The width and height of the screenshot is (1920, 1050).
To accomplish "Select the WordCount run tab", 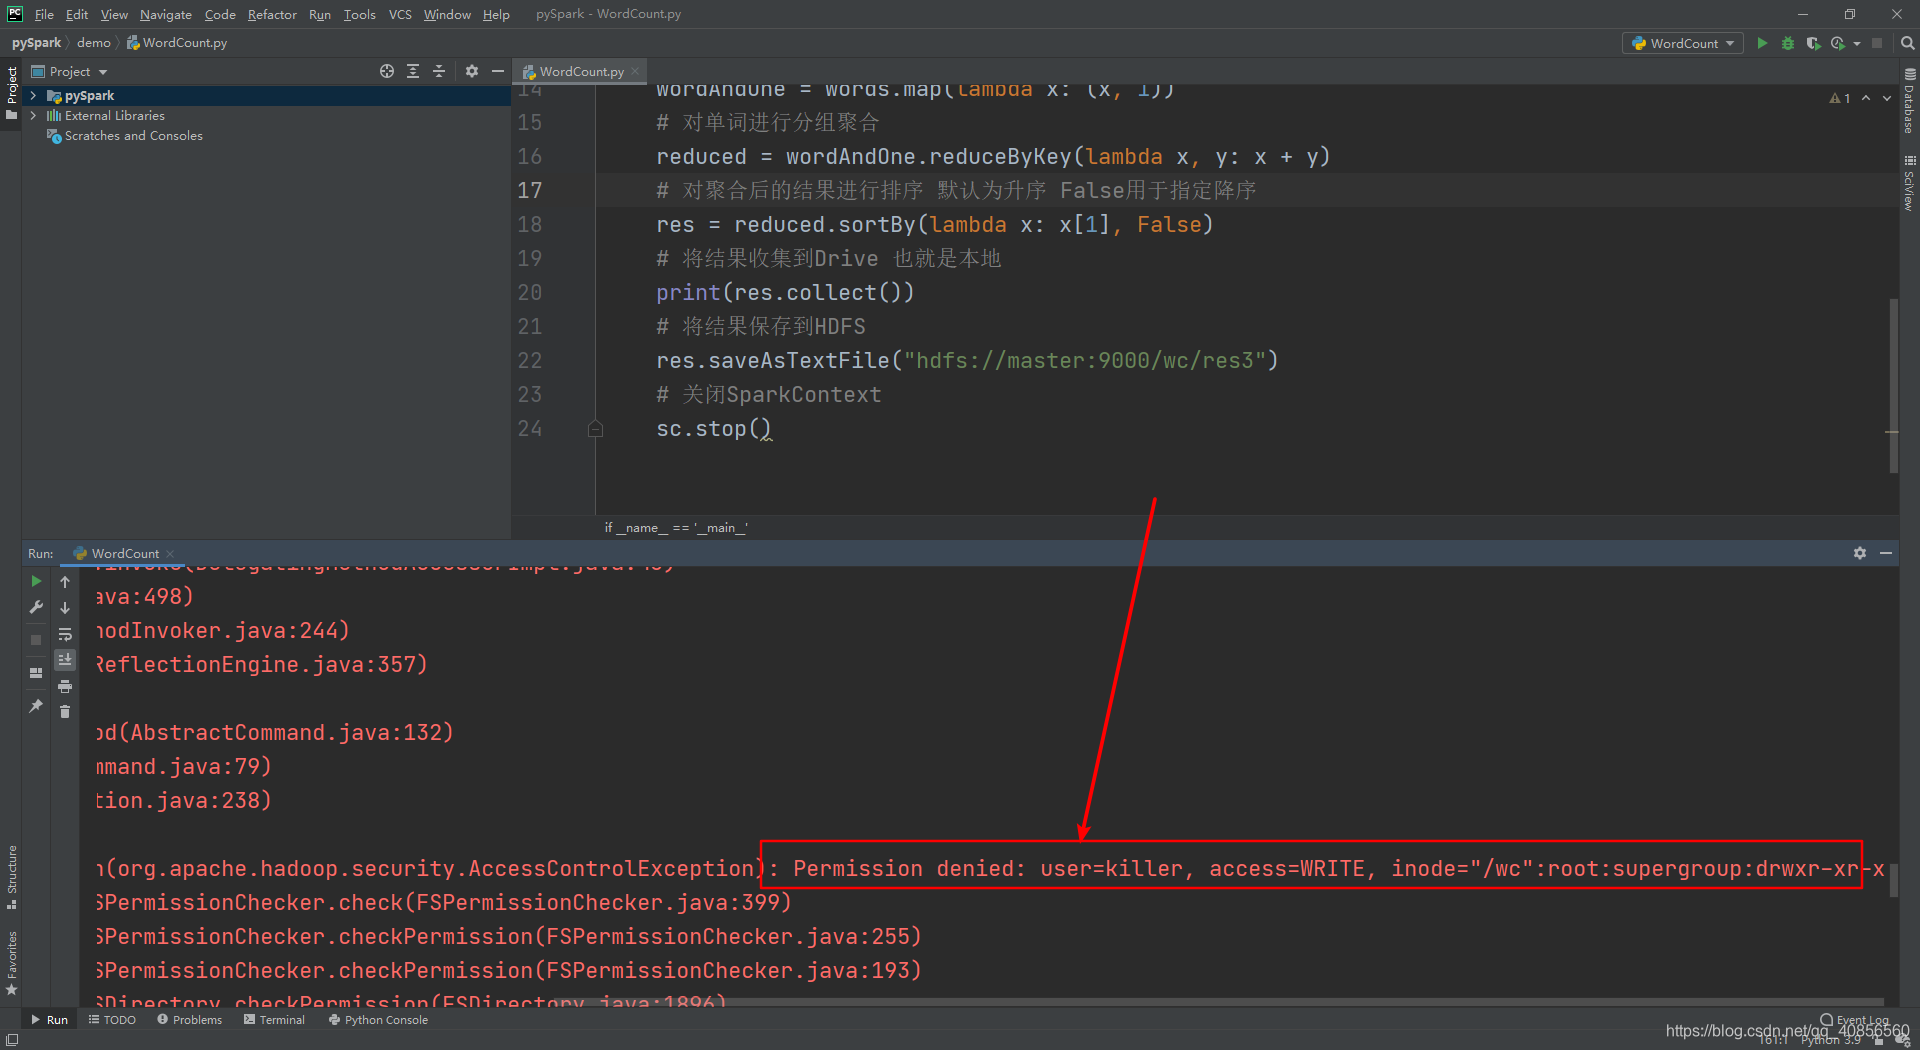I will point(124,553).
